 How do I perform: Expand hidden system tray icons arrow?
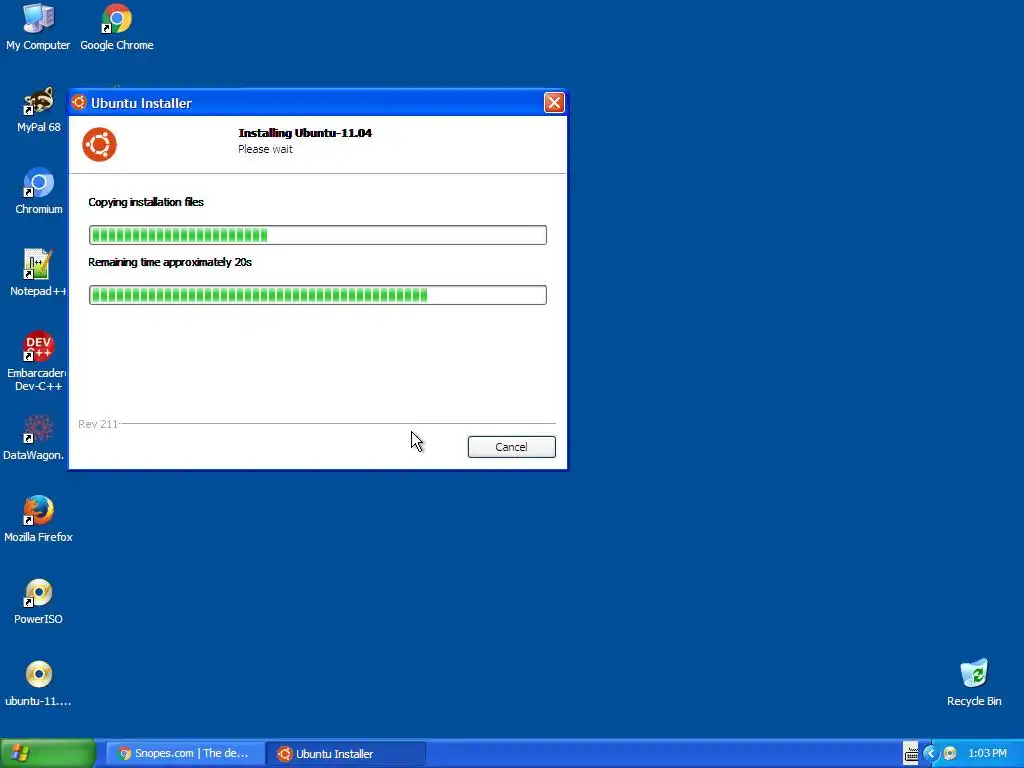click(931, 754)
